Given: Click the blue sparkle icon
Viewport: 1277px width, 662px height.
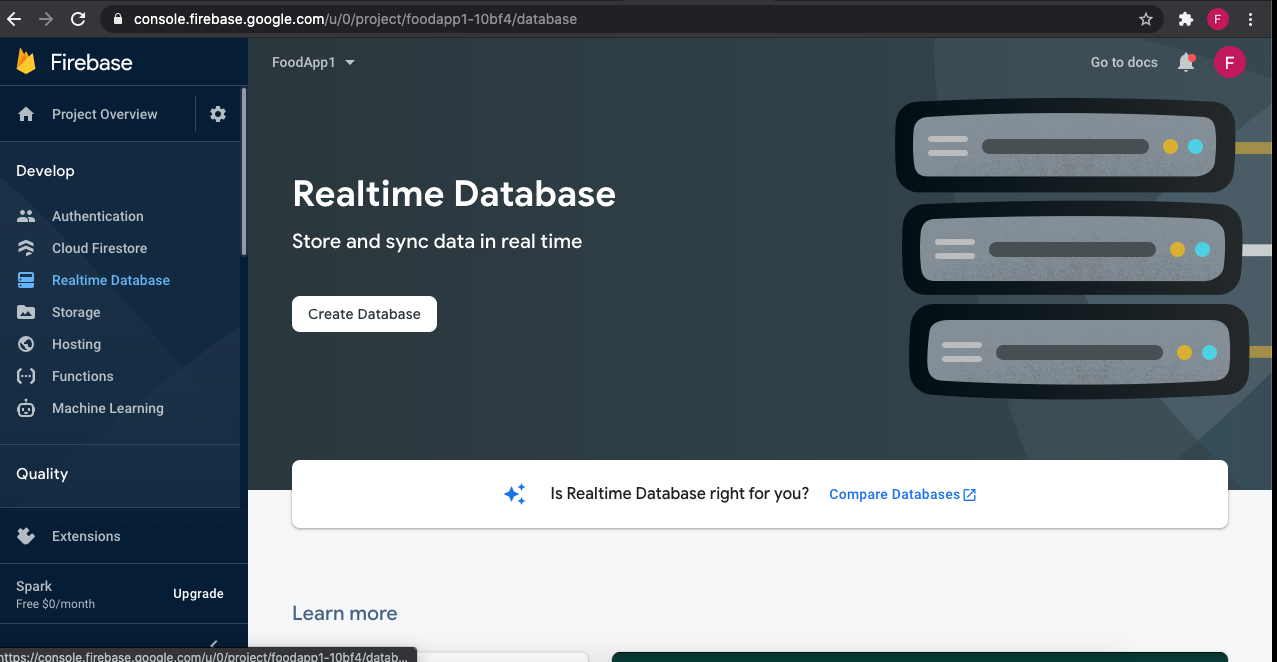Looking at the screenshot, I should (515, 494).
